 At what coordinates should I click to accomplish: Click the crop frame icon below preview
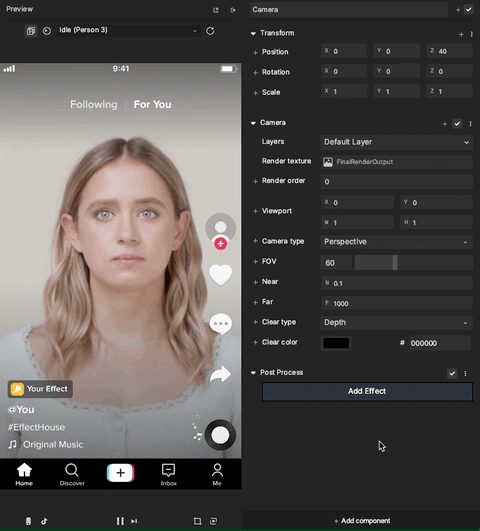coord(197,521)
